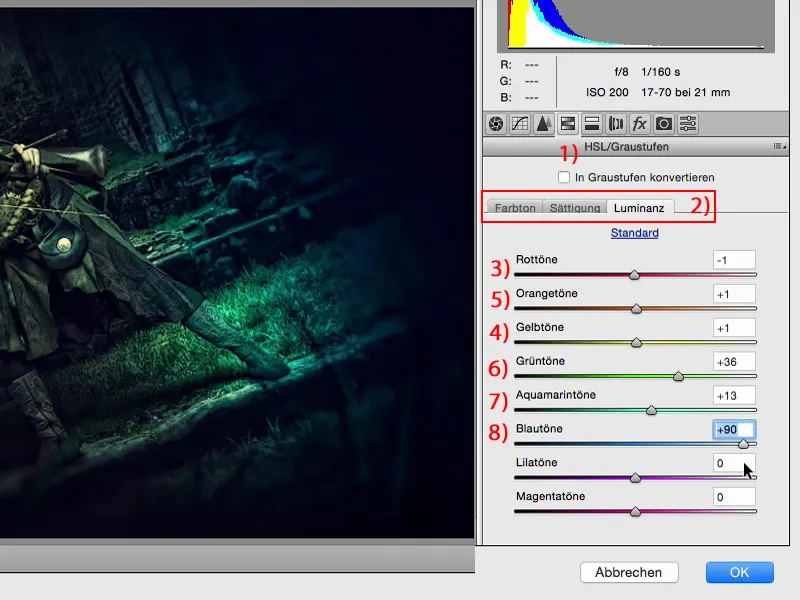Screen dimensions: 800x600
Task: Switch to the Farbton tab
Action: pyautogui.click(x=513, y=208)
